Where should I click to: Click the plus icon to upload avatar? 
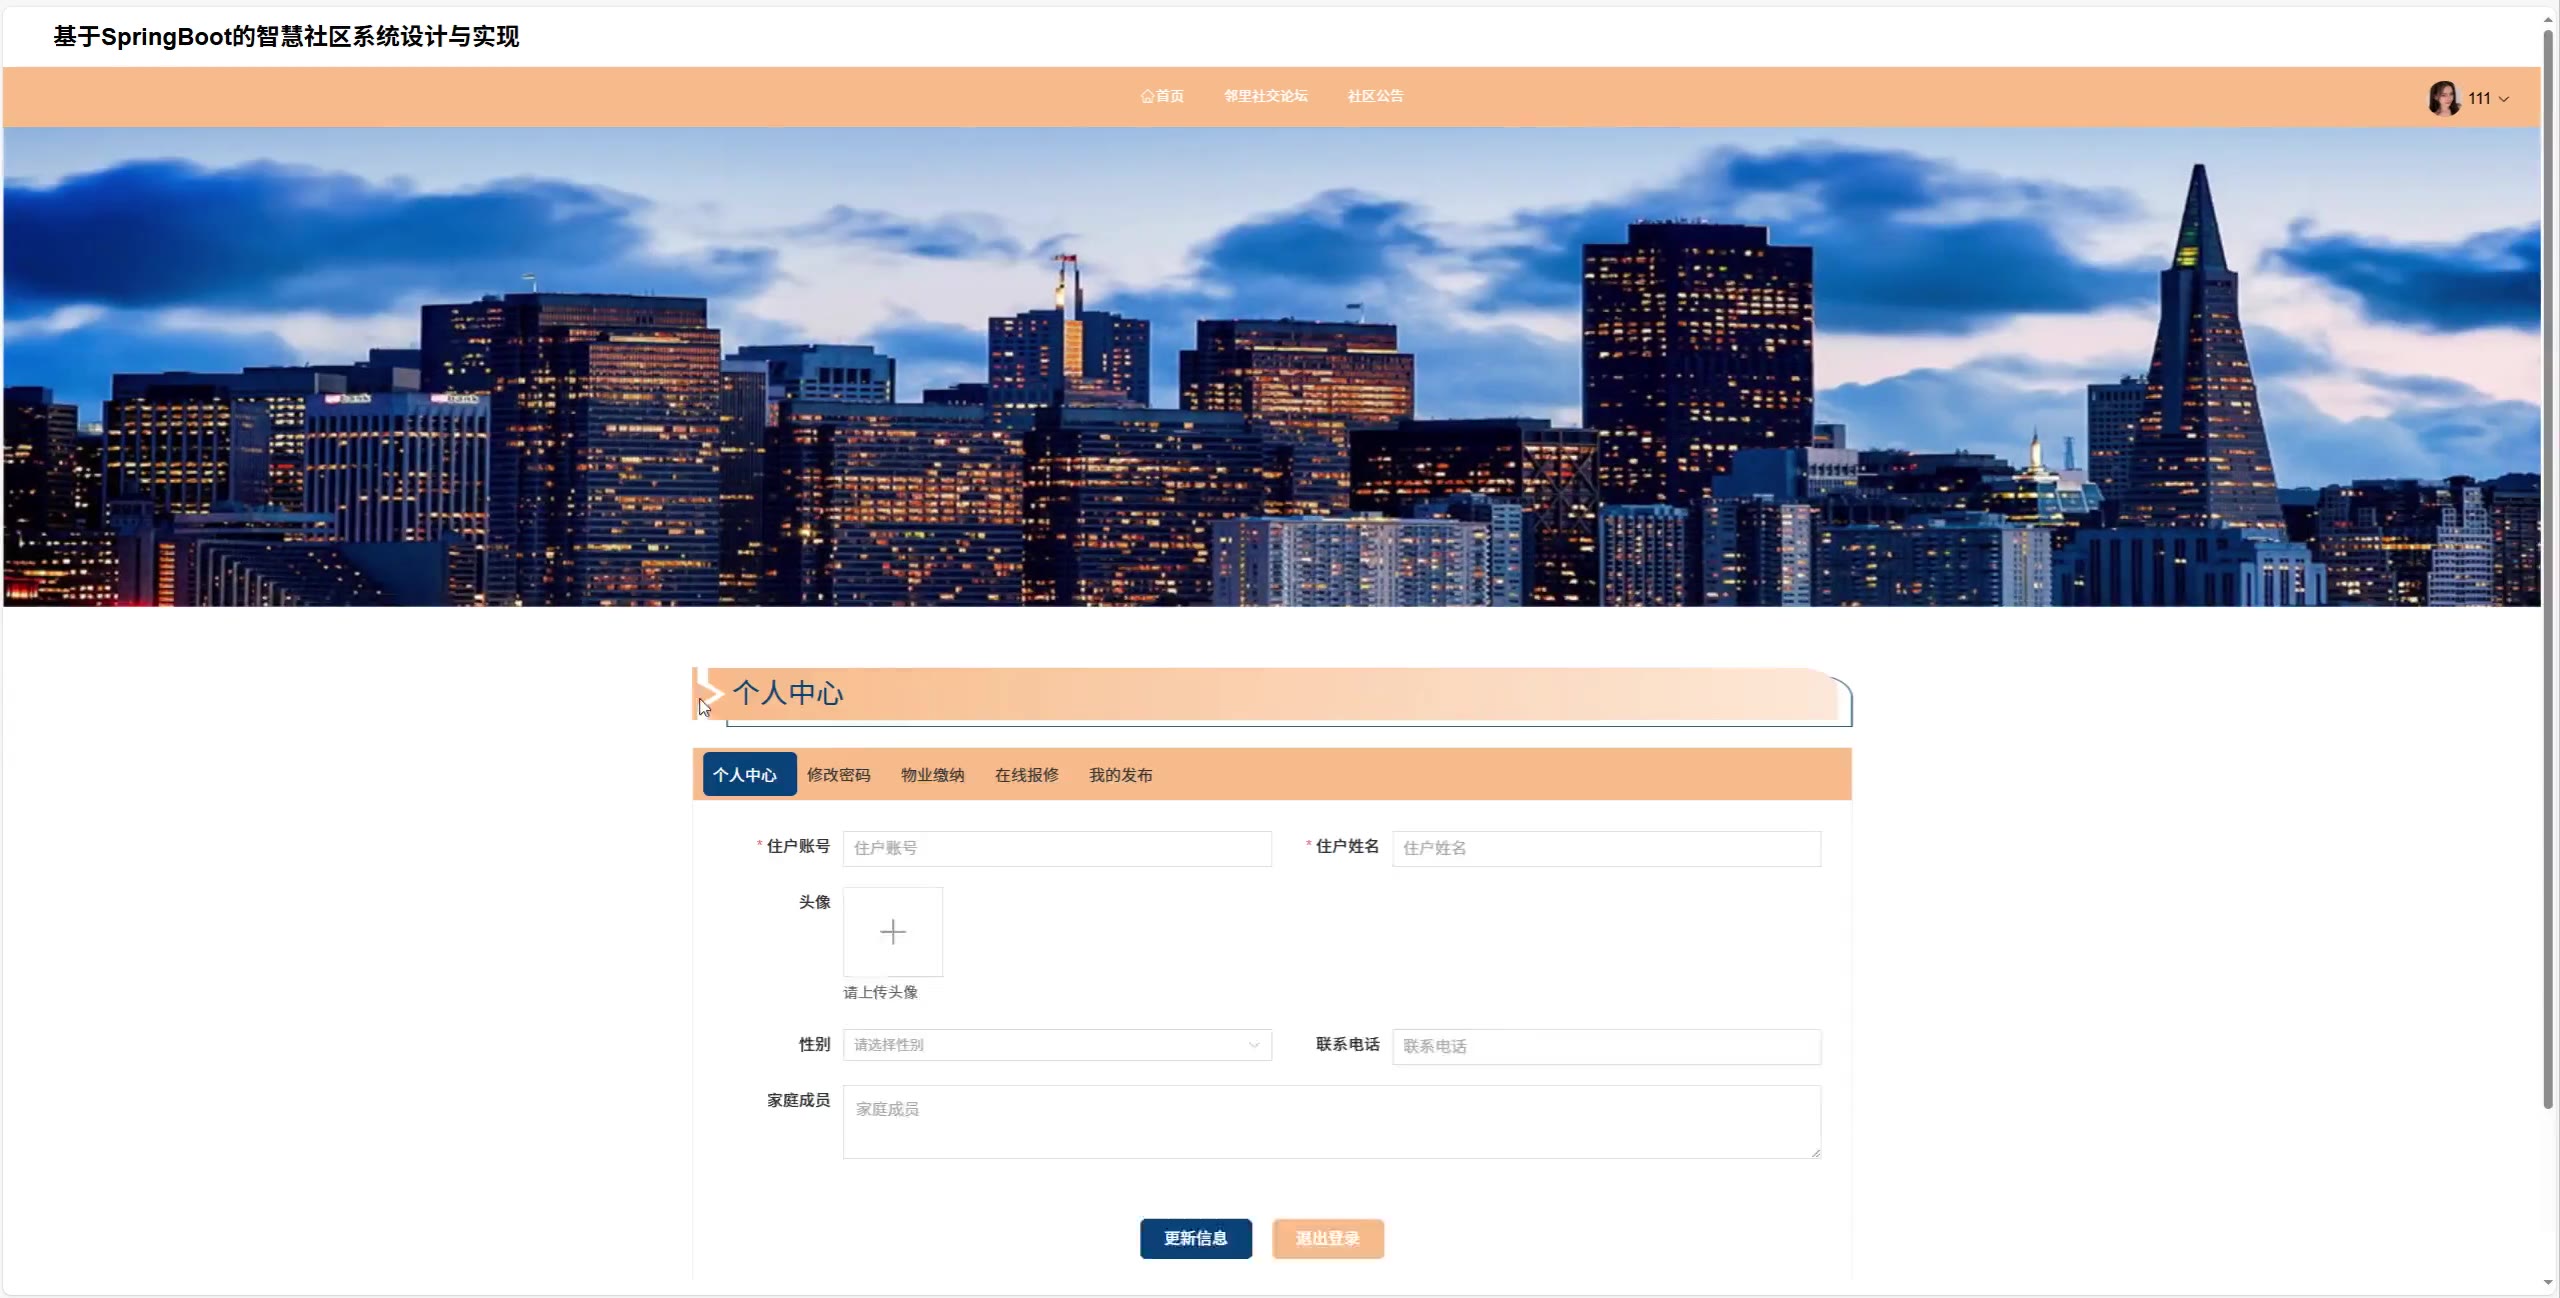click(x=892, y=932)
